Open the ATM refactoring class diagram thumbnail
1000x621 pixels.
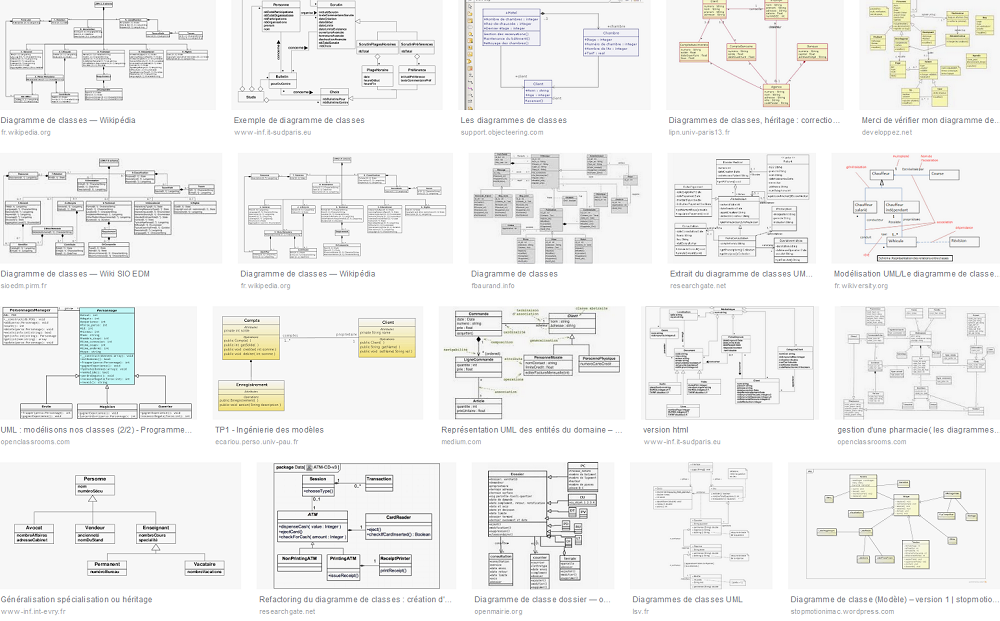(356, 524)
